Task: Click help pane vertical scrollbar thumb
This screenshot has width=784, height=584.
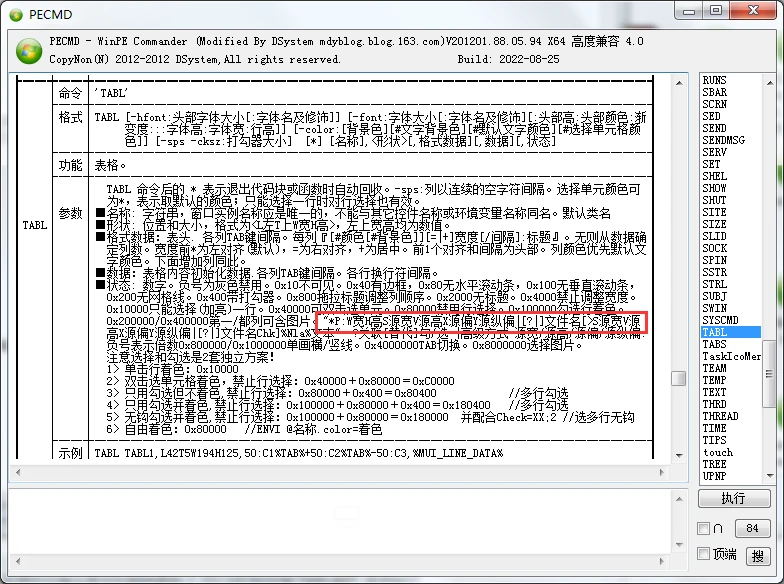Action: tap(678, 378)
